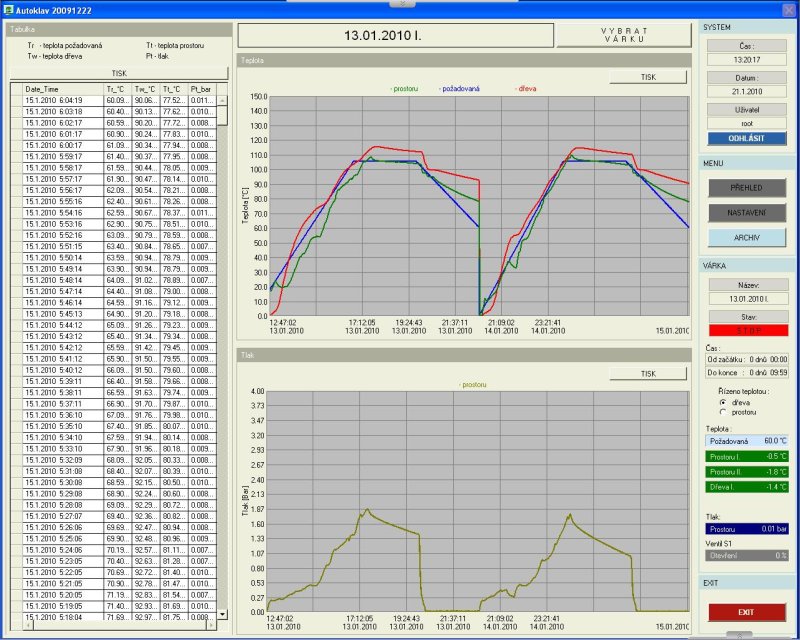Open the ARCHIV menu
This screenshot has width=800, height=640.
point(747,237)
